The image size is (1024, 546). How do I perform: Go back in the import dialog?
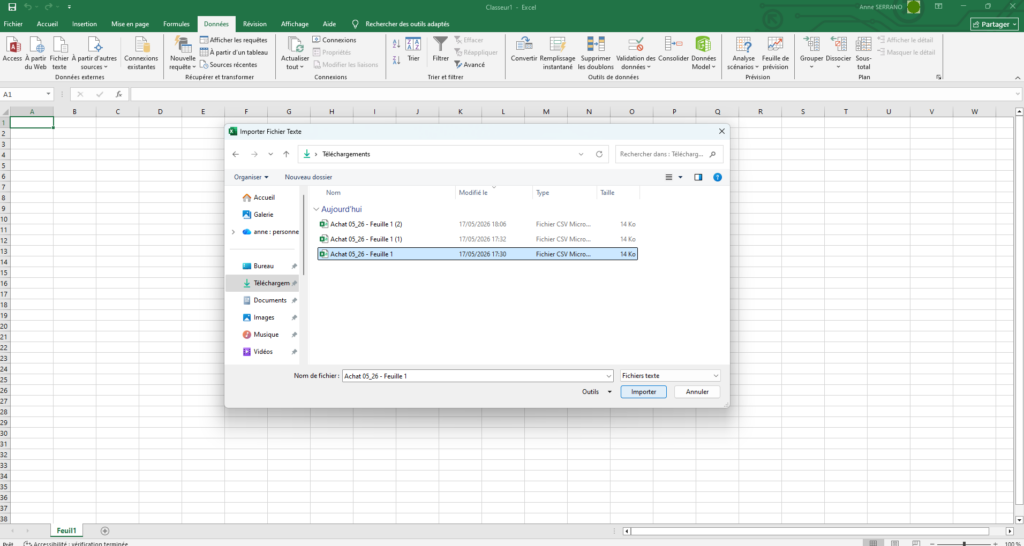(236, 154)
